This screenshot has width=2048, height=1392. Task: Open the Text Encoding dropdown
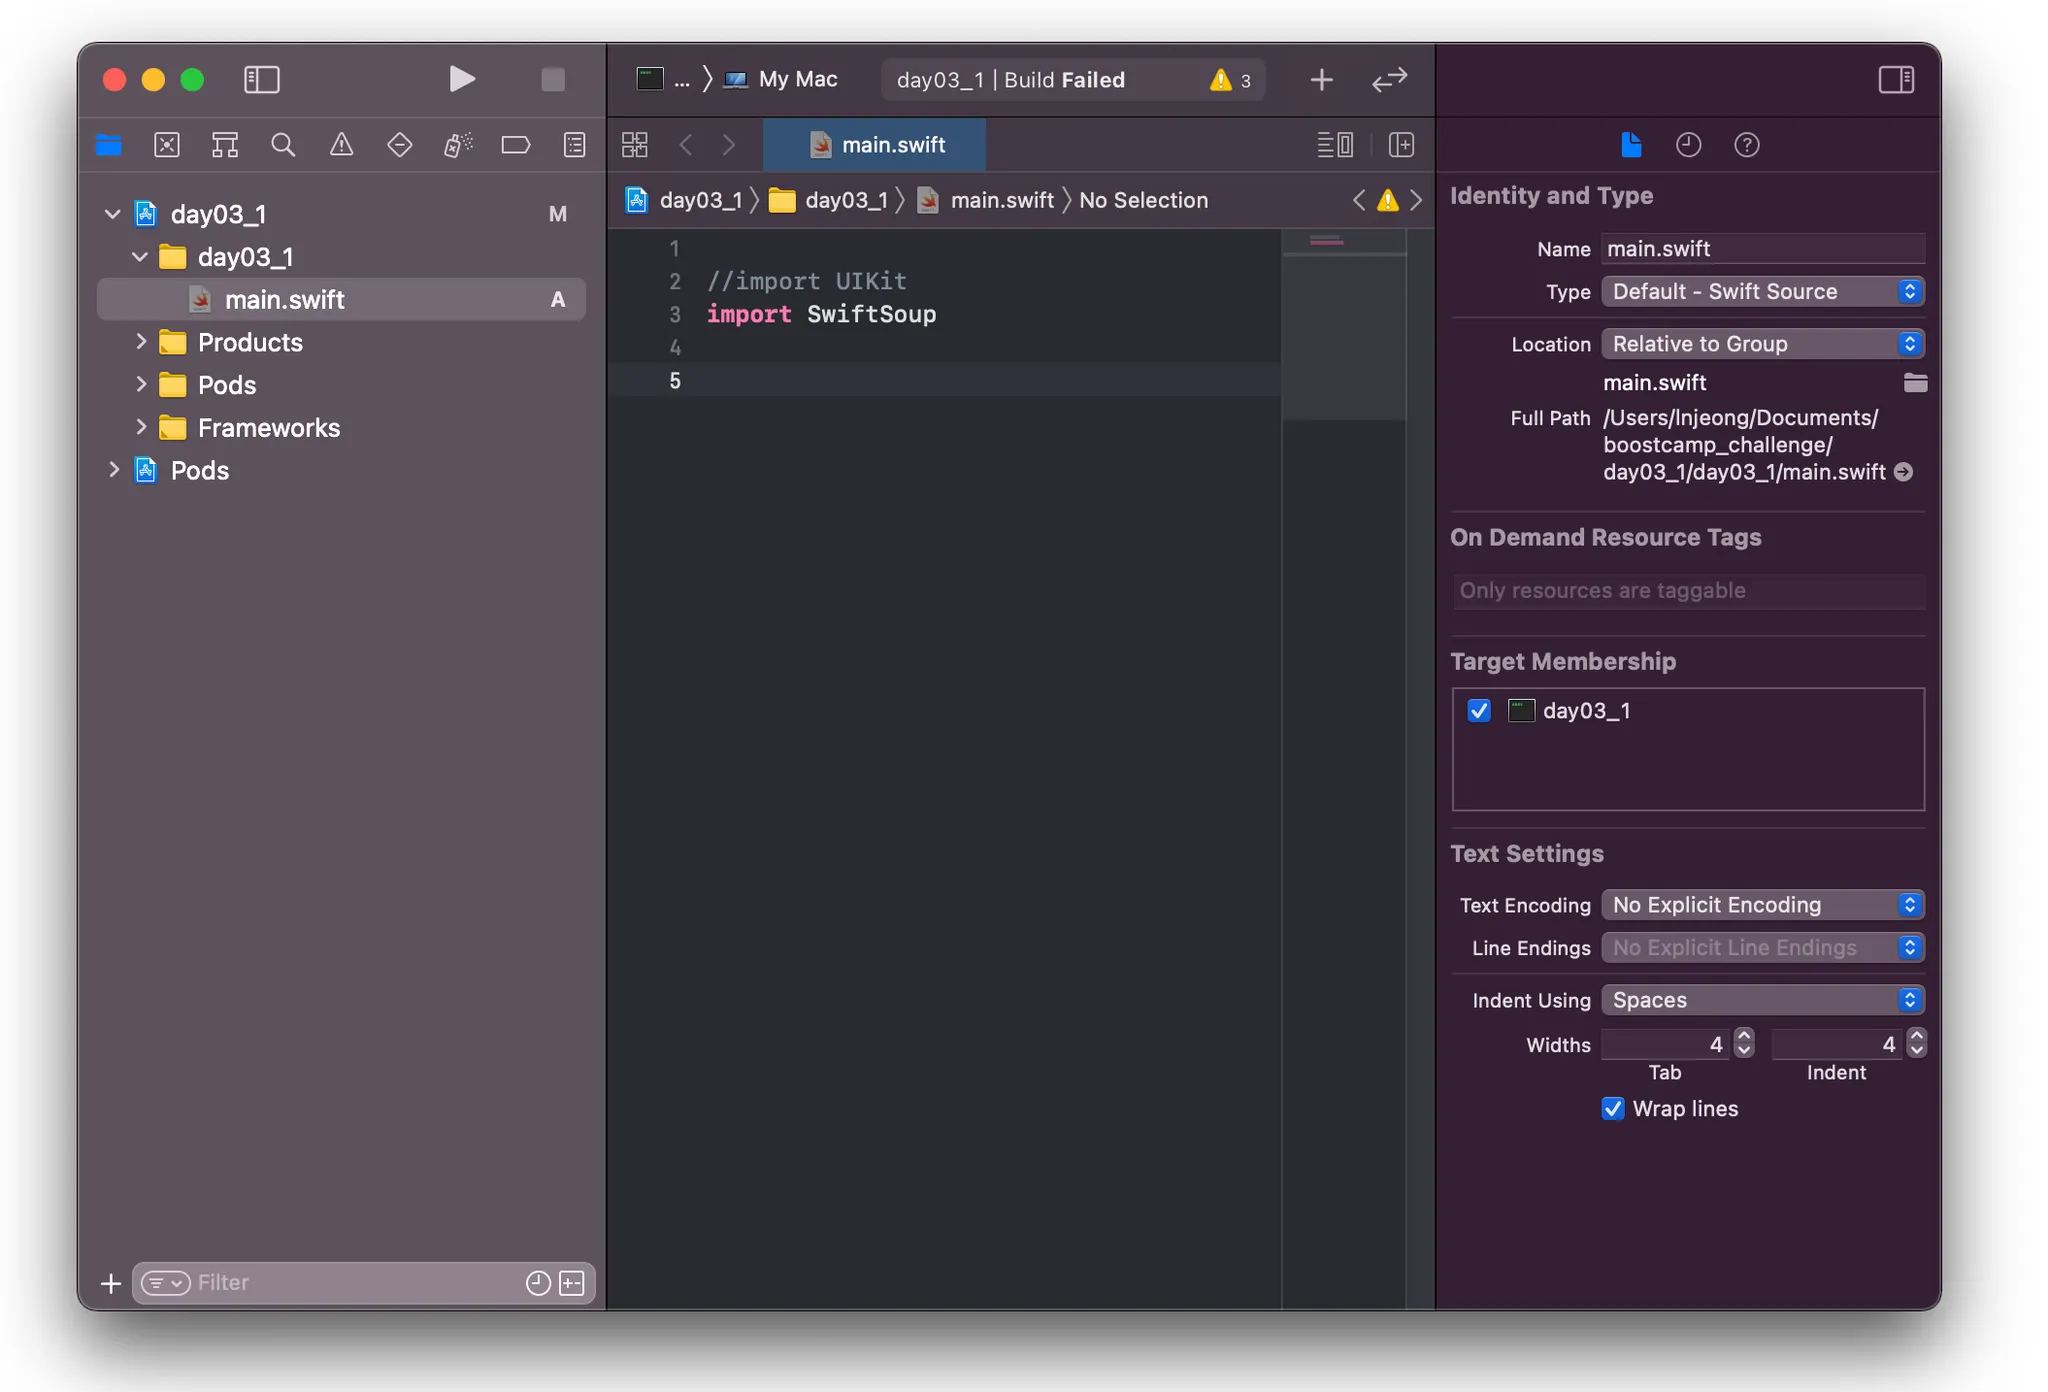point(1762,904)
